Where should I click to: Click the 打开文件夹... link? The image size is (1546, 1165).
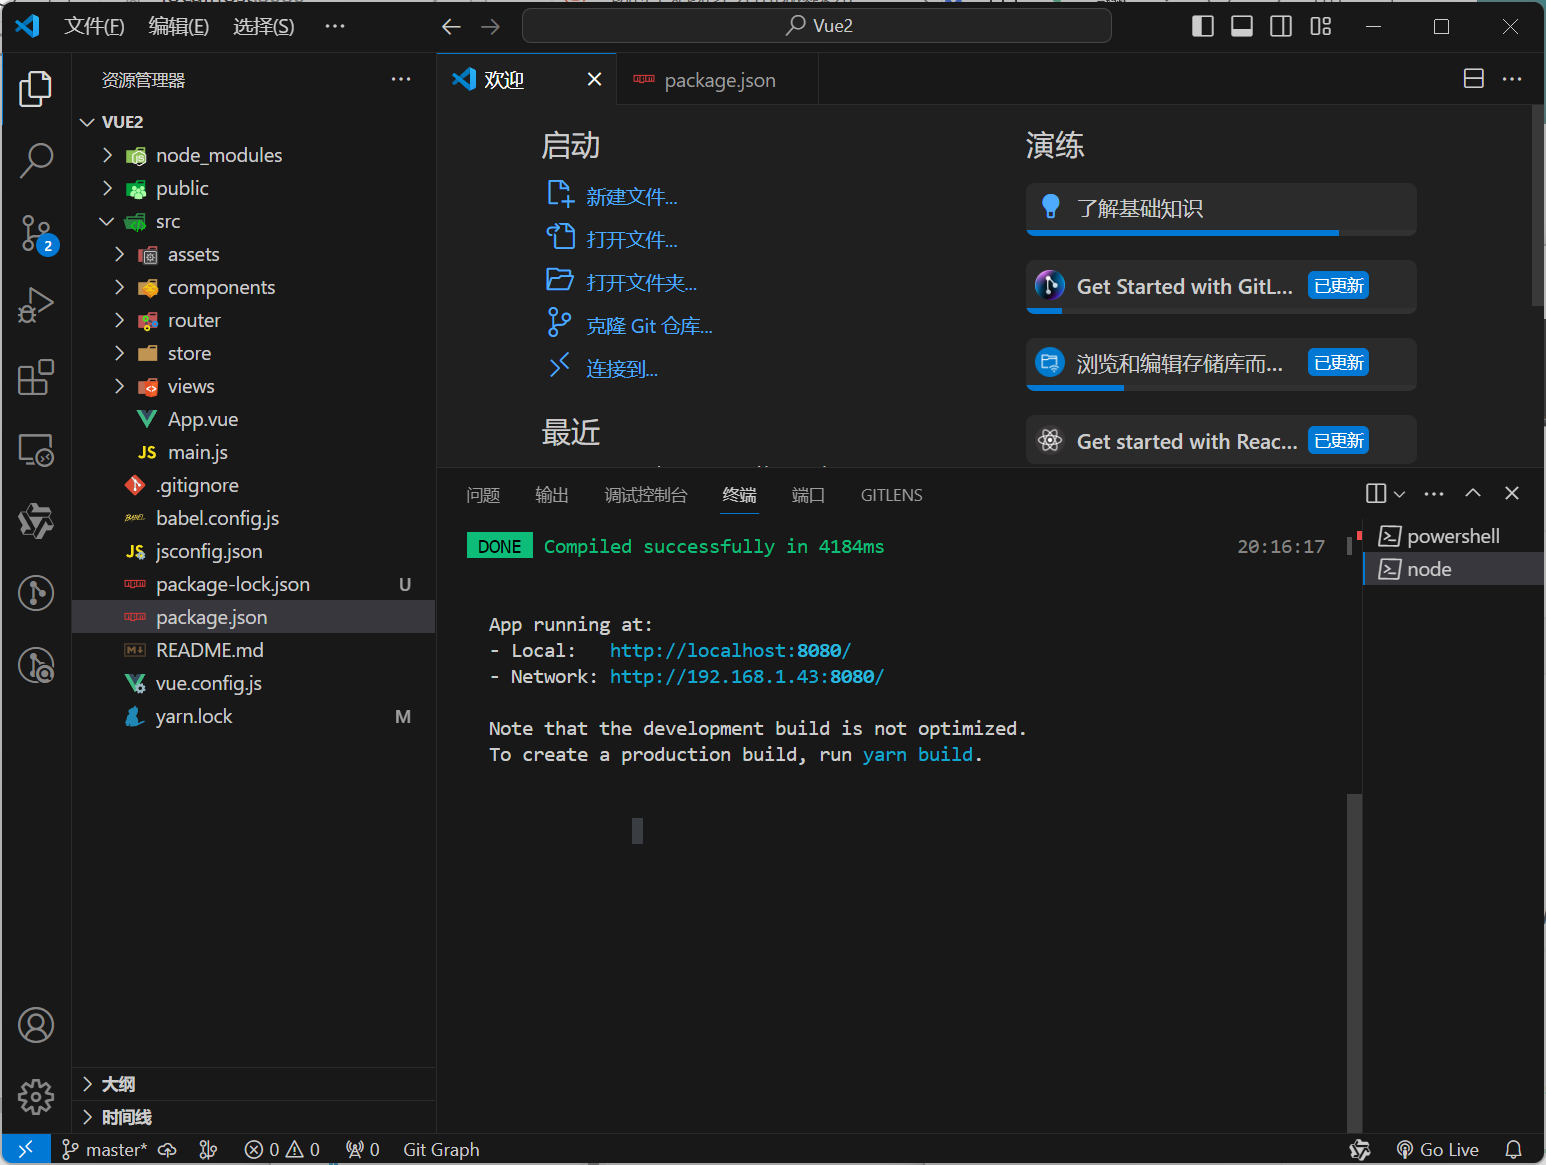(641, 283)
